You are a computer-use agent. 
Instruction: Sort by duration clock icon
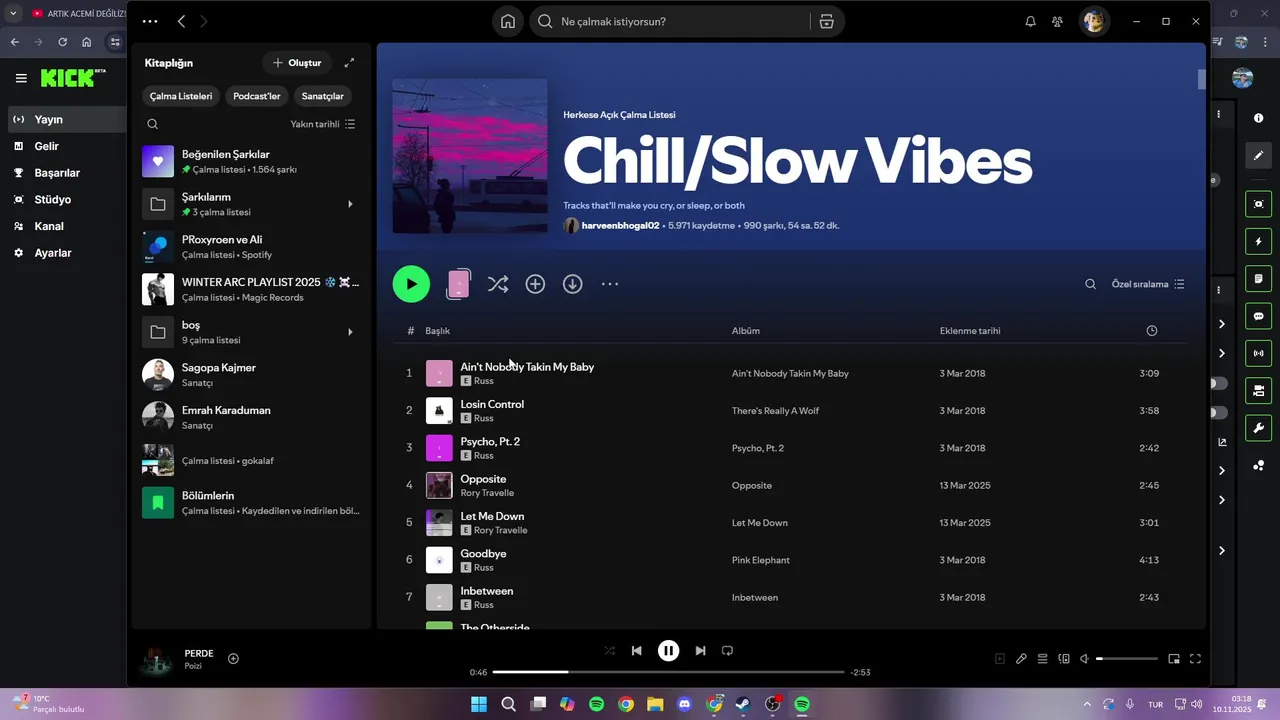click(1152, 331)
